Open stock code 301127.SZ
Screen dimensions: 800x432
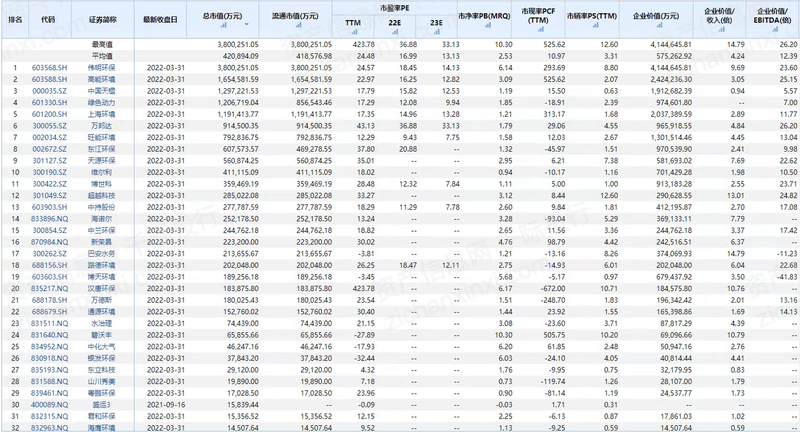point(49,161)
